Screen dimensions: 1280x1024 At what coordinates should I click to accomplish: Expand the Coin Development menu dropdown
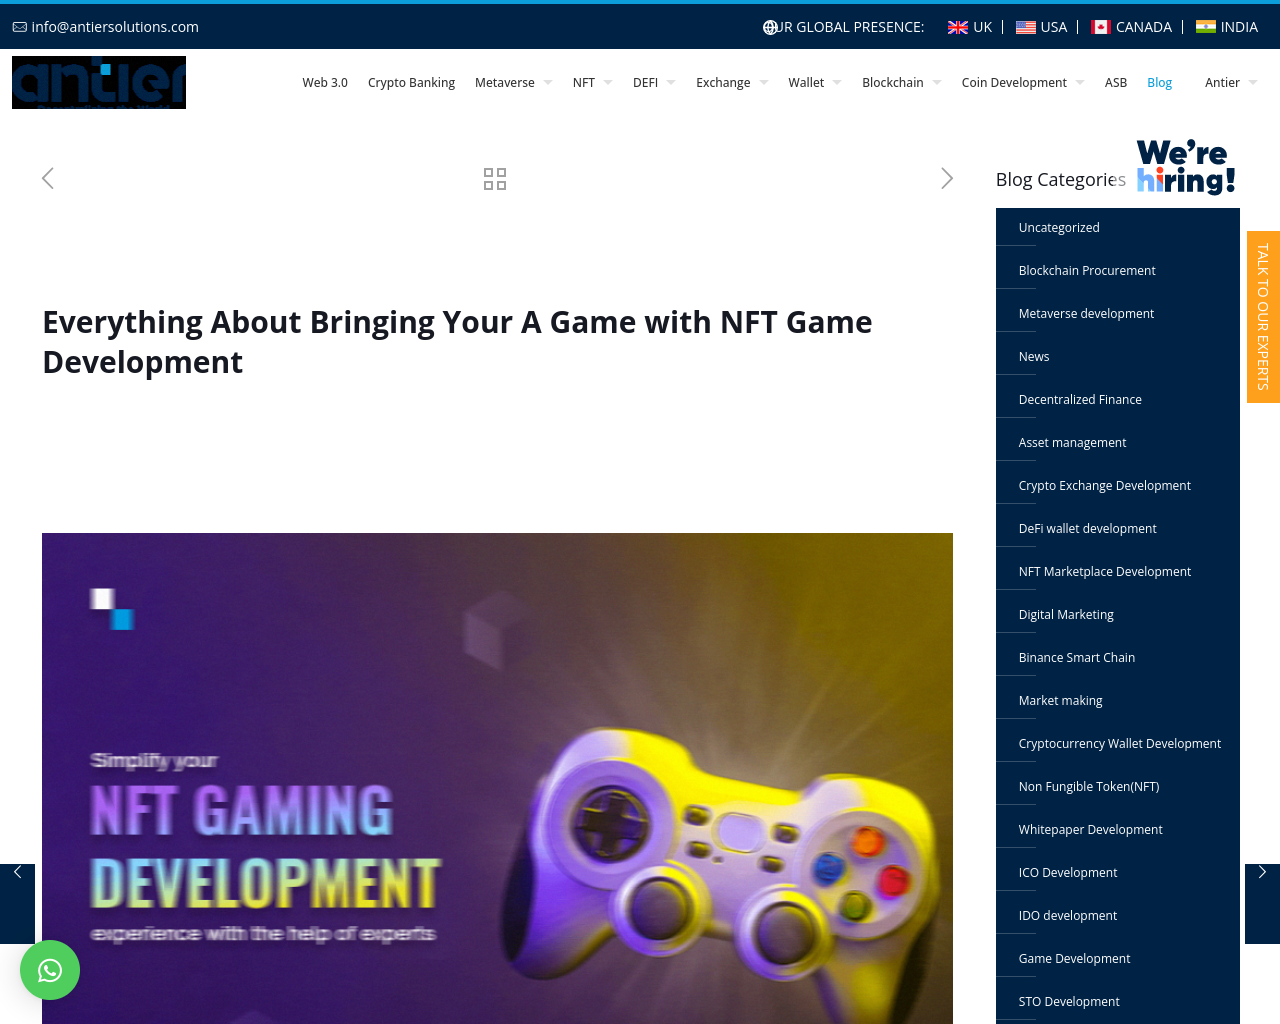coord(1080,83)
